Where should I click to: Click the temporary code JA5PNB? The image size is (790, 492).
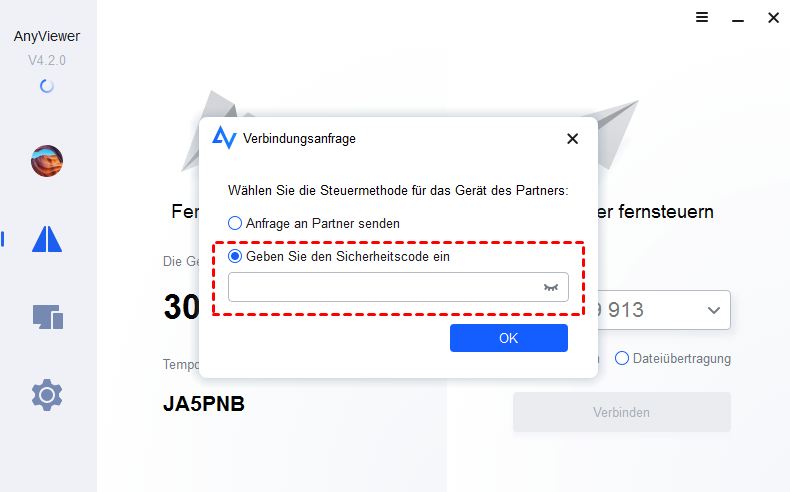pyautogui.click(x=204, y=404)
